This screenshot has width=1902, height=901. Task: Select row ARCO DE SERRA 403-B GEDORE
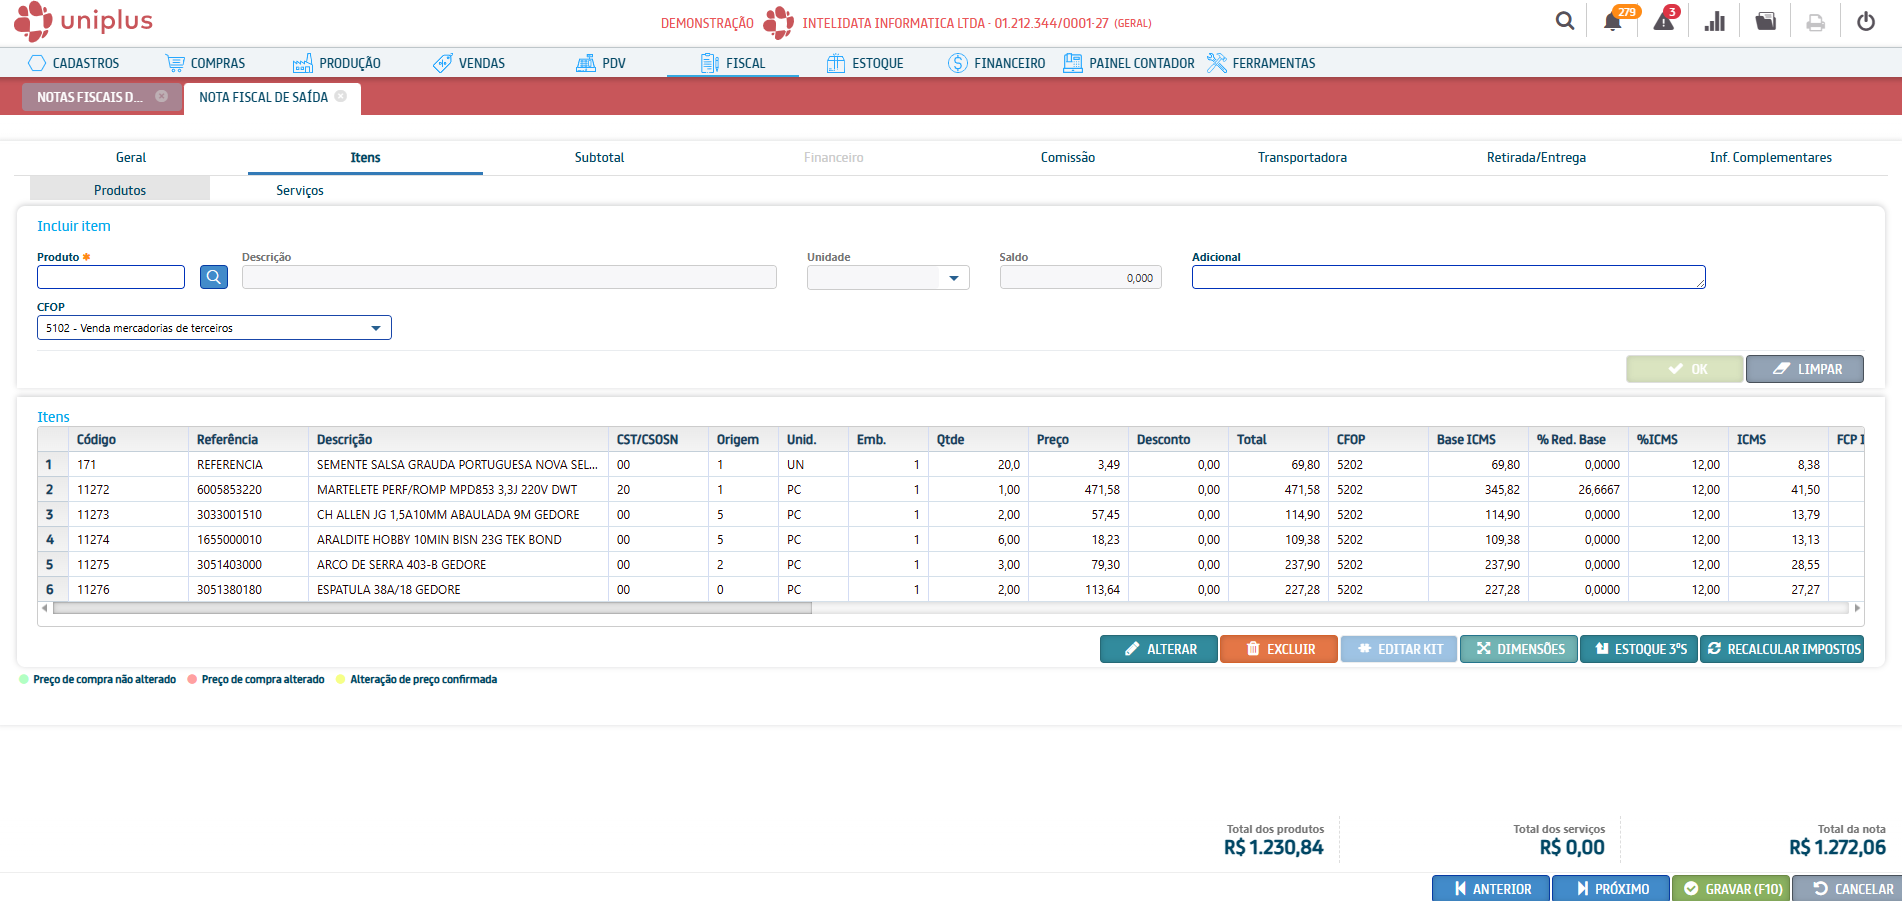950,564
